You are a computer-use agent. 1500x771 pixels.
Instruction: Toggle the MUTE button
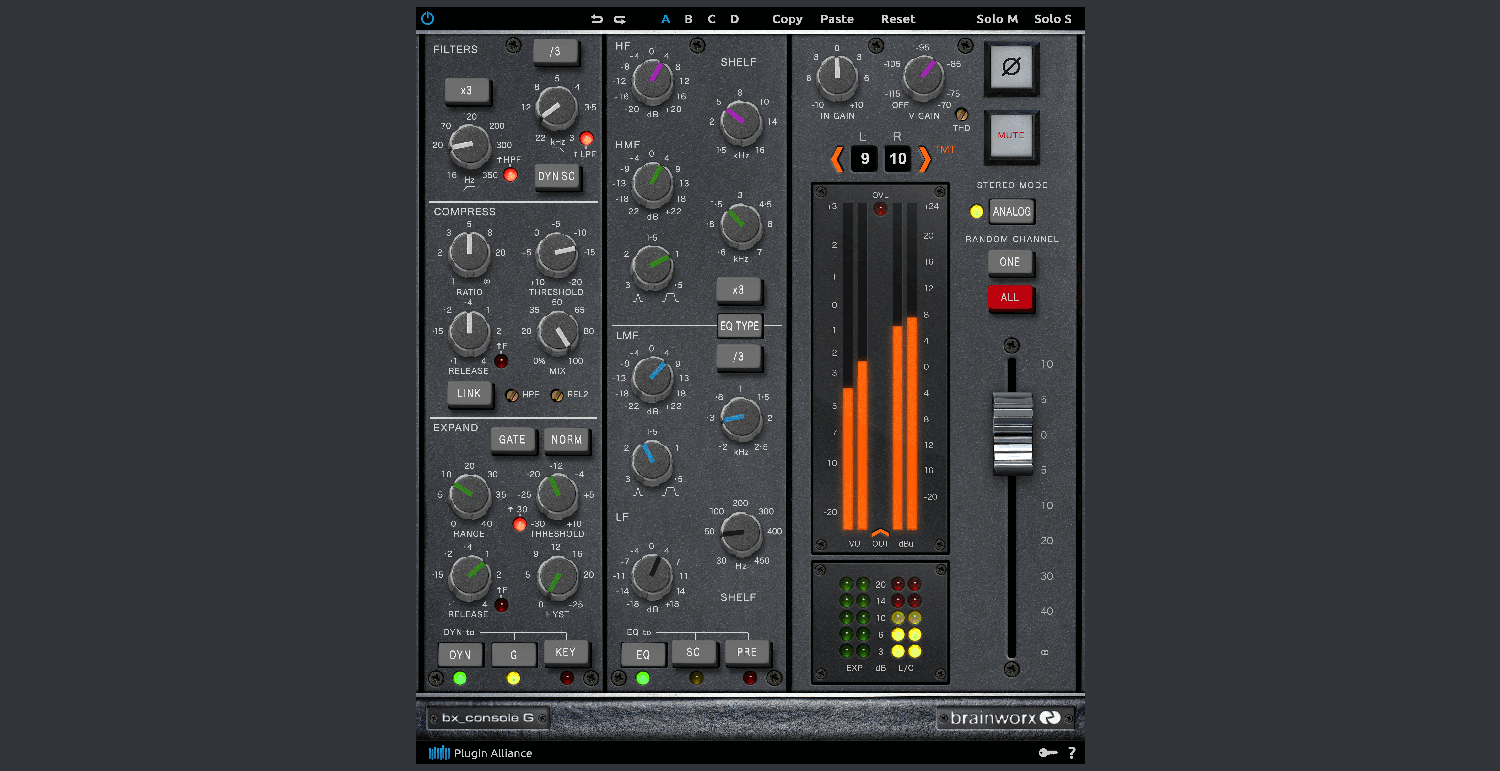[x=1011, y=137]
